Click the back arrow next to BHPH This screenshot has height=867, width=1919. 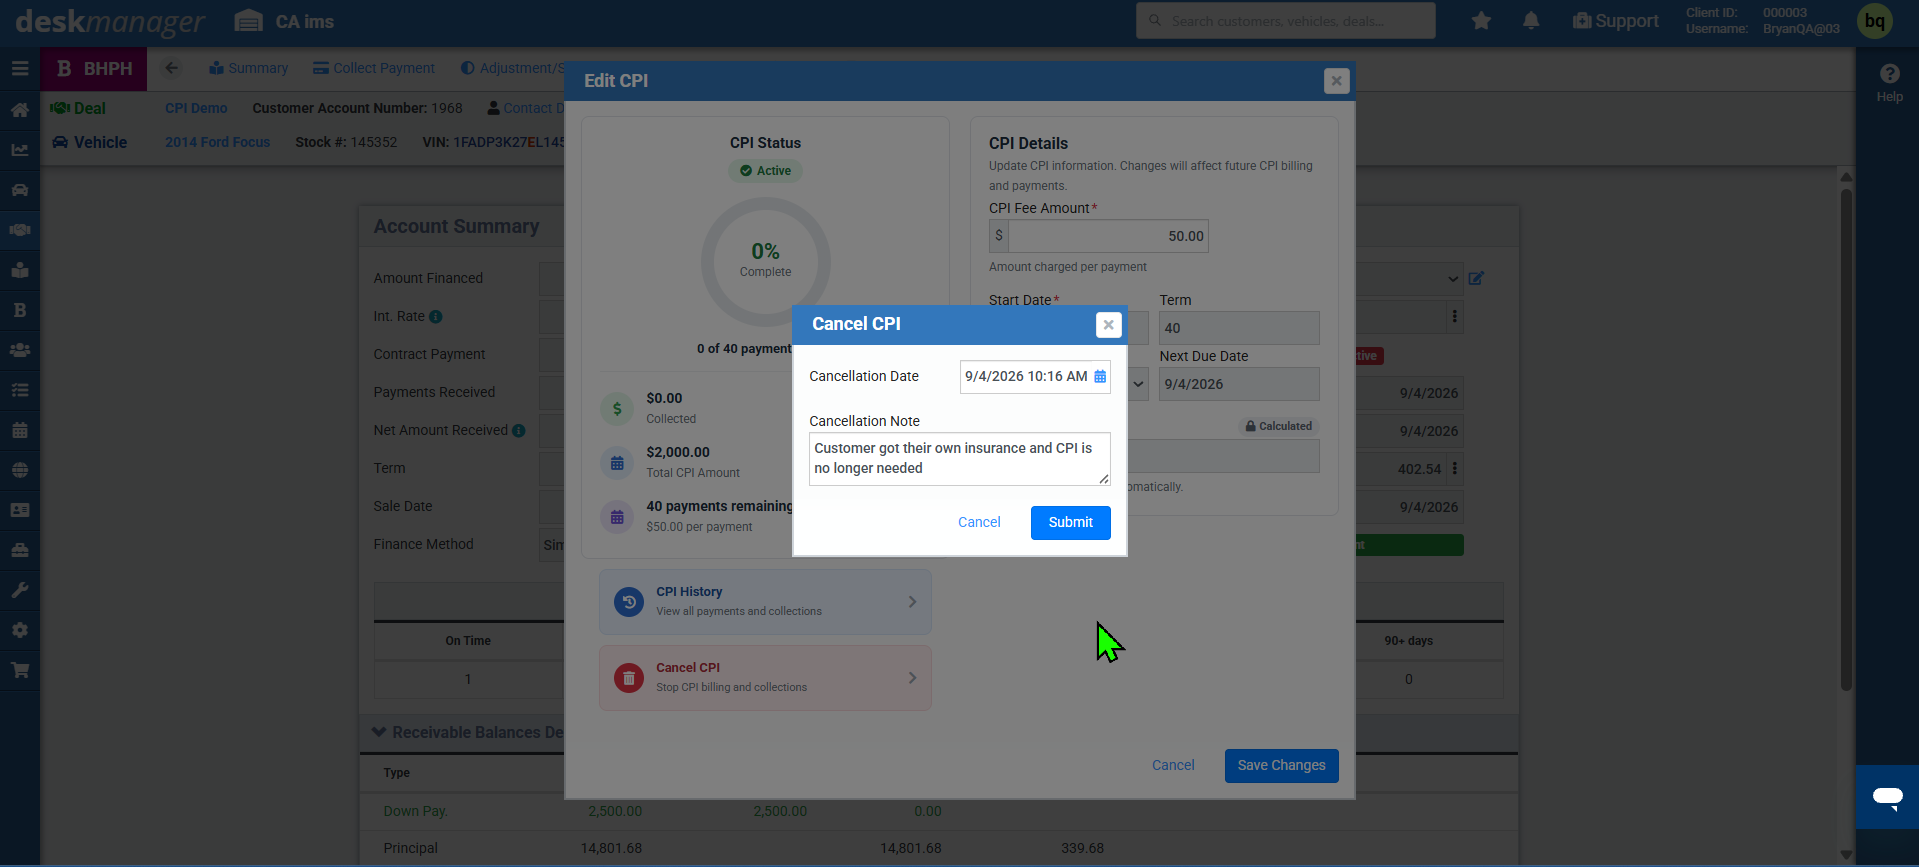(x=172, y=68)
